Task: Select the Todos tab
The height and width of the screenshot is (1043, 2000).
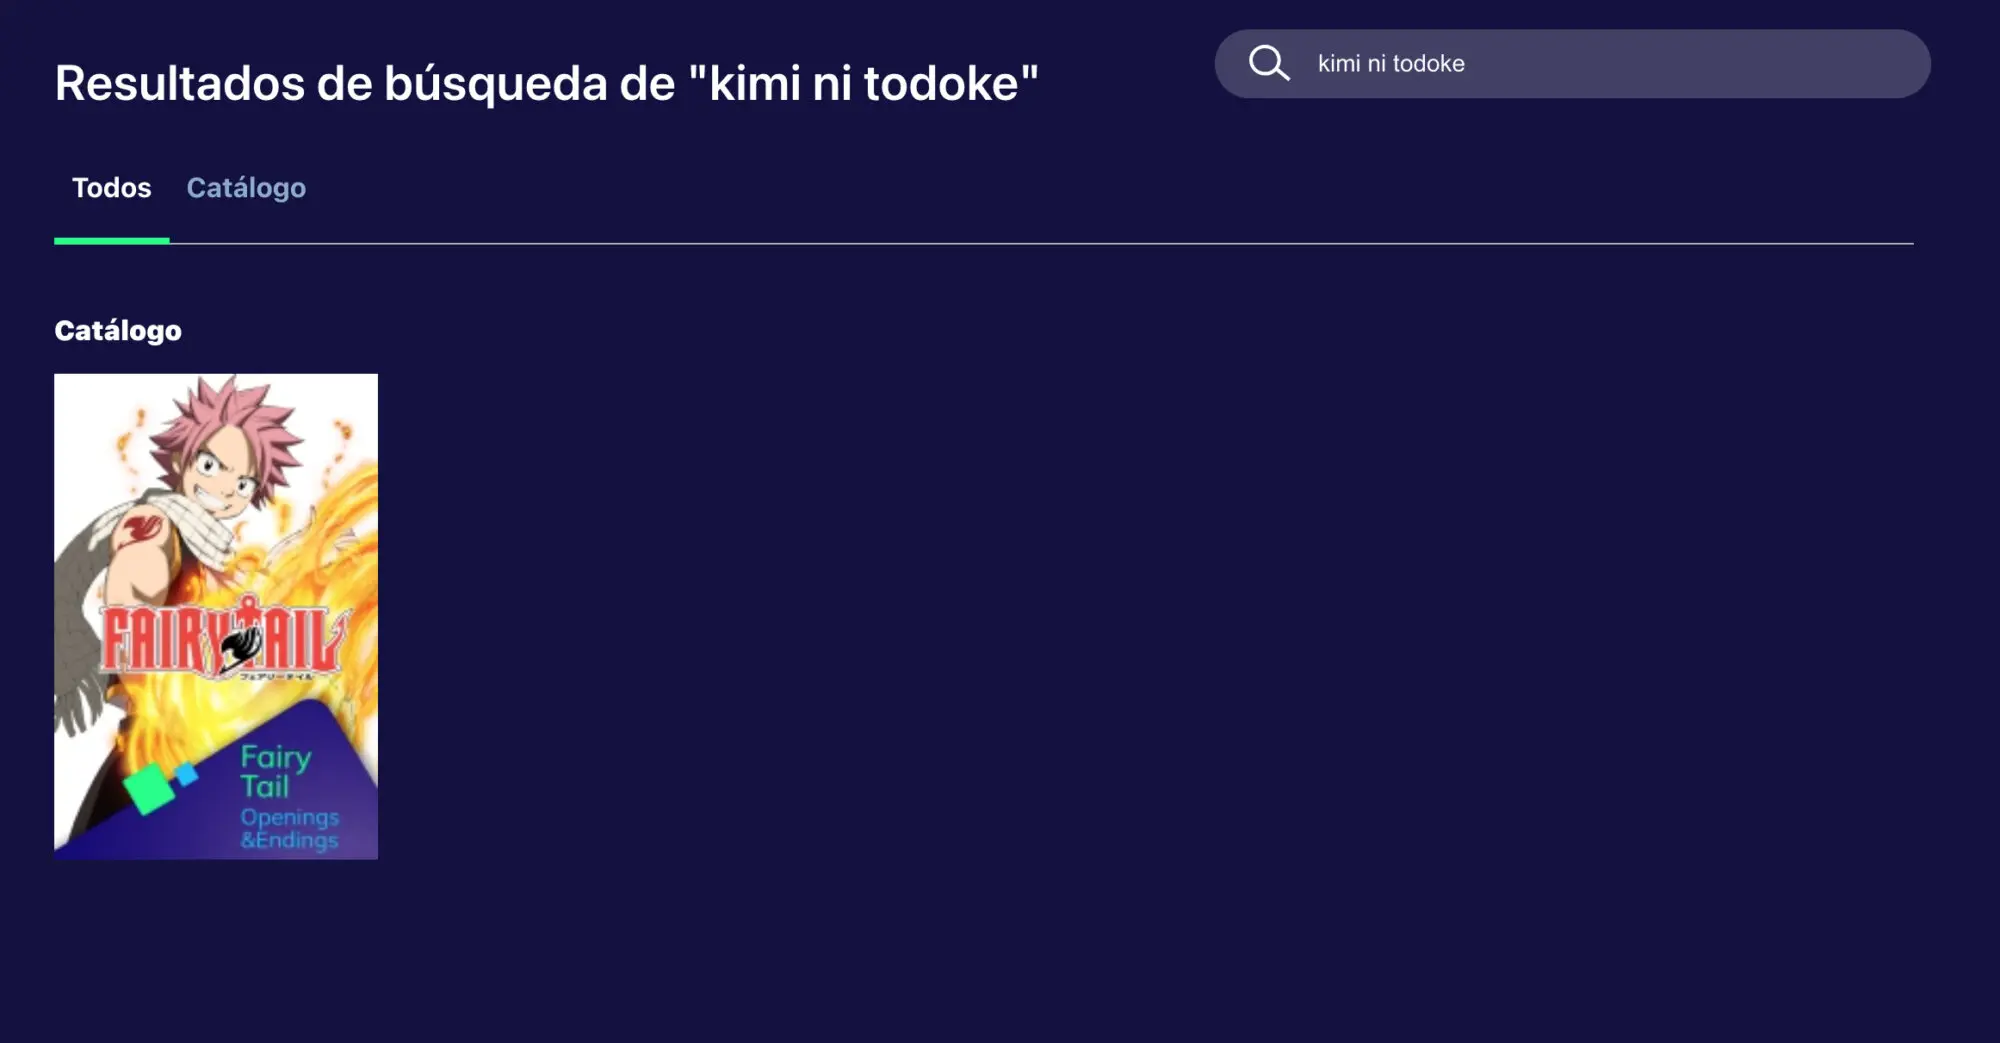Action: click(x=111, y=188)
